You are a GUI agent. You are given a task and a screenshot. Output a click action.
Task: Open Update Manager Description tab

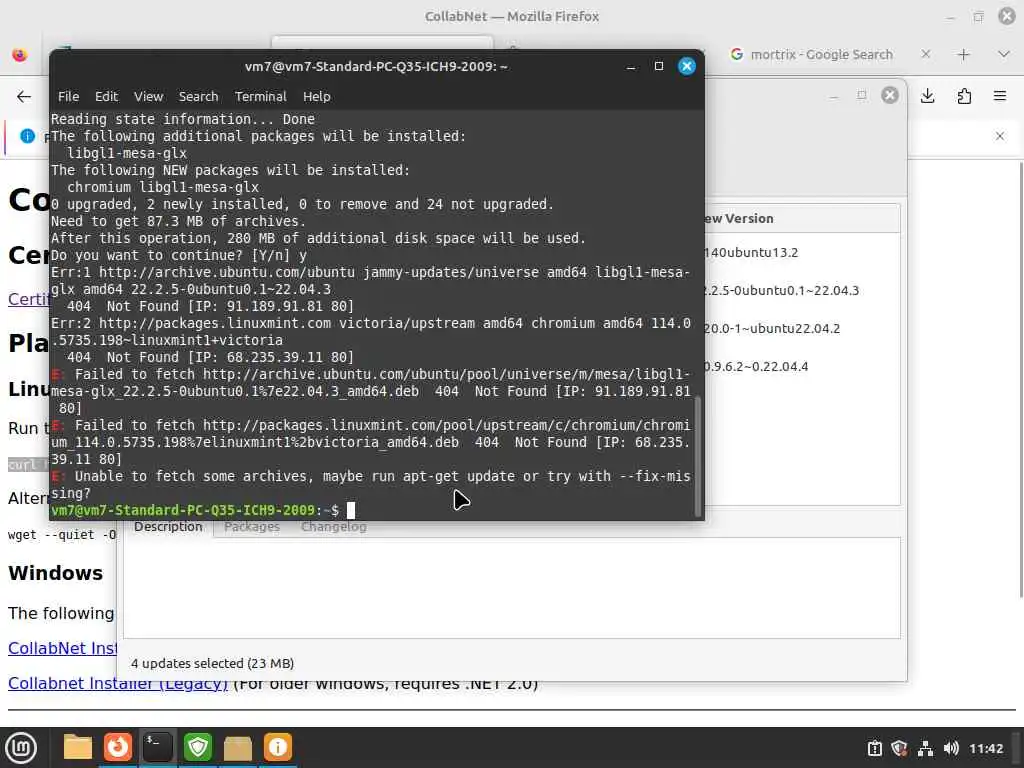(168, 527)
